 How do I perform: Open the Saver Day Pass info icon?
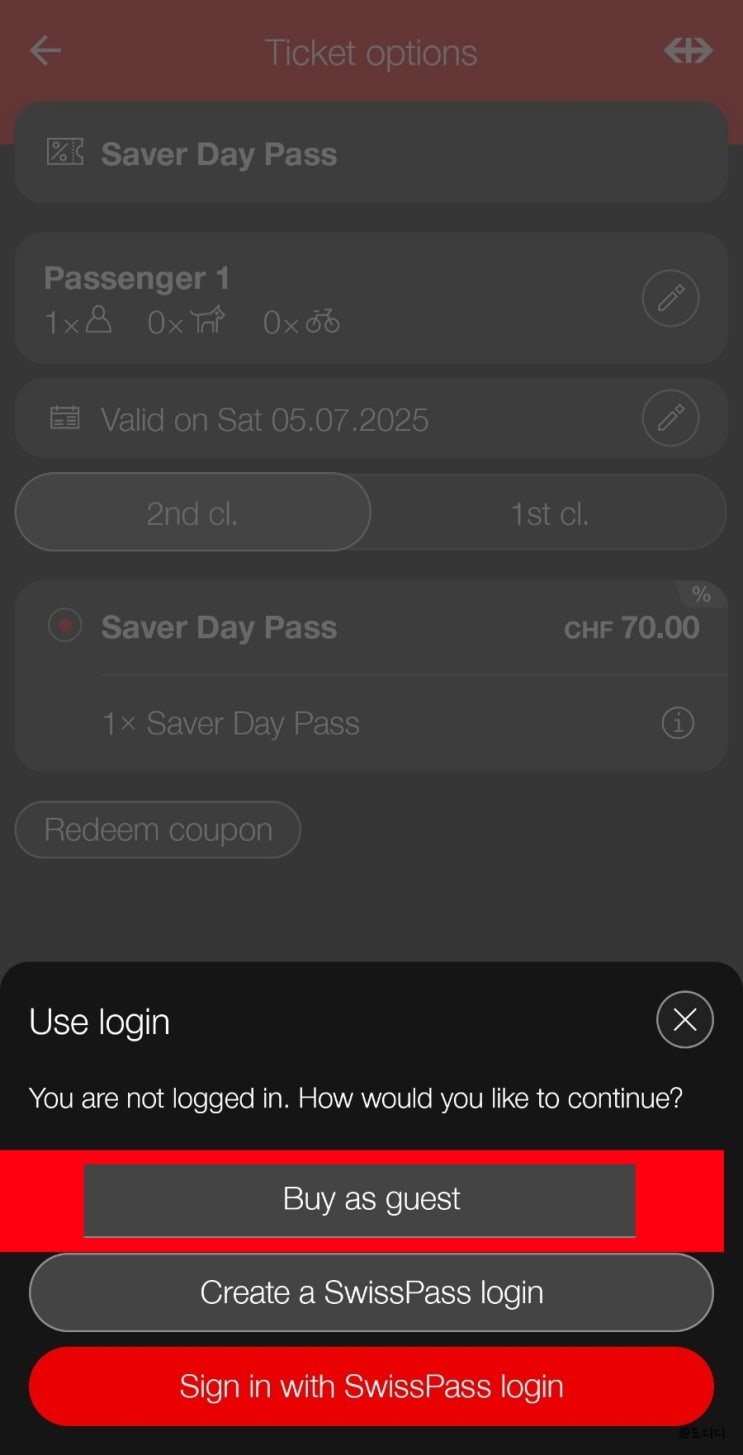tap(677, 722)
